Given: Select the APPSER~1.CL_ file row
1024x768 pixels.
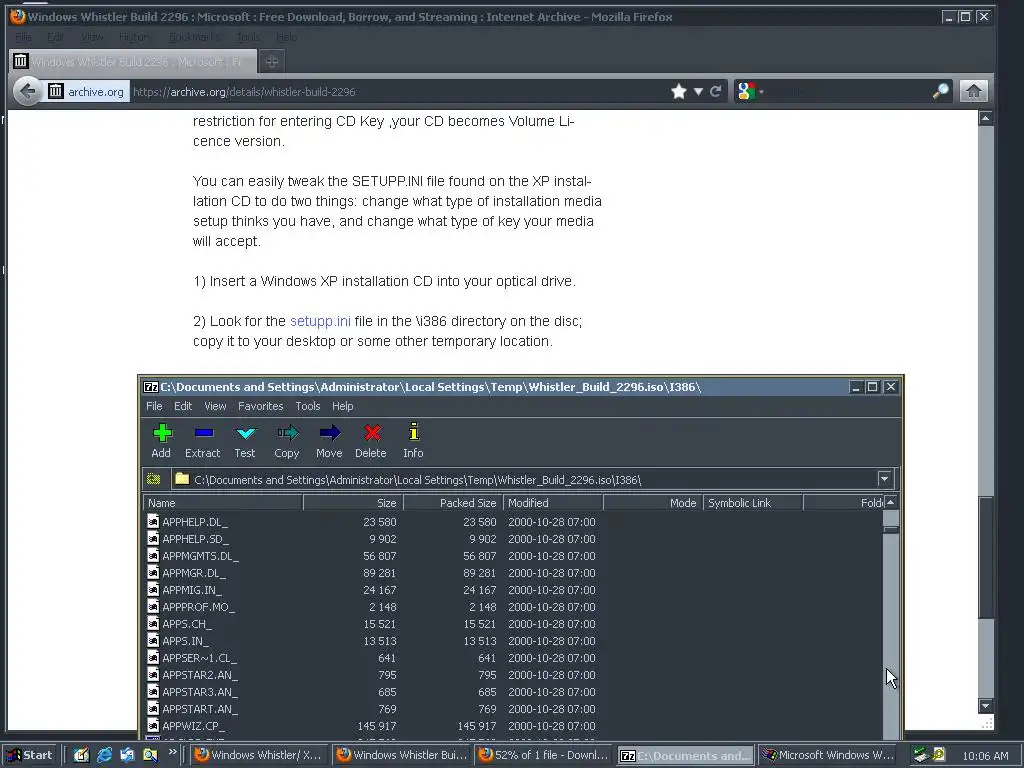Looking at the screenshot, I should 513,658.
